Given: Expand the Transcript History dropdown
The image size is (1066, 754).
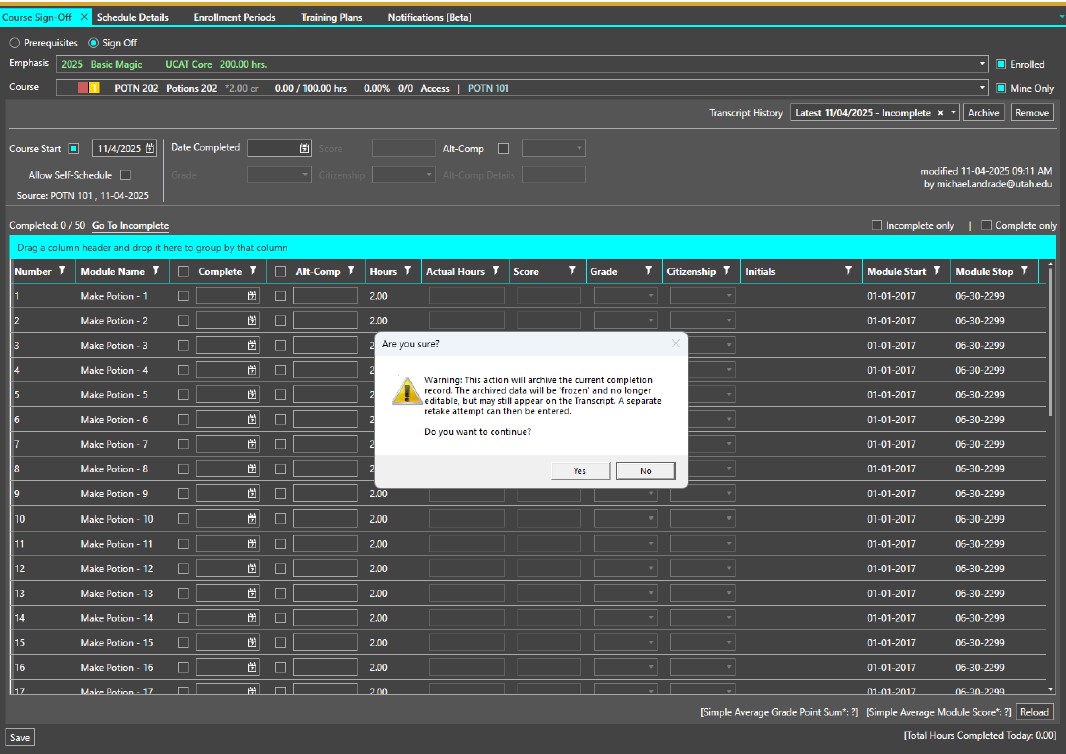Looking at the screenshot, I should (x=954, y=113).
